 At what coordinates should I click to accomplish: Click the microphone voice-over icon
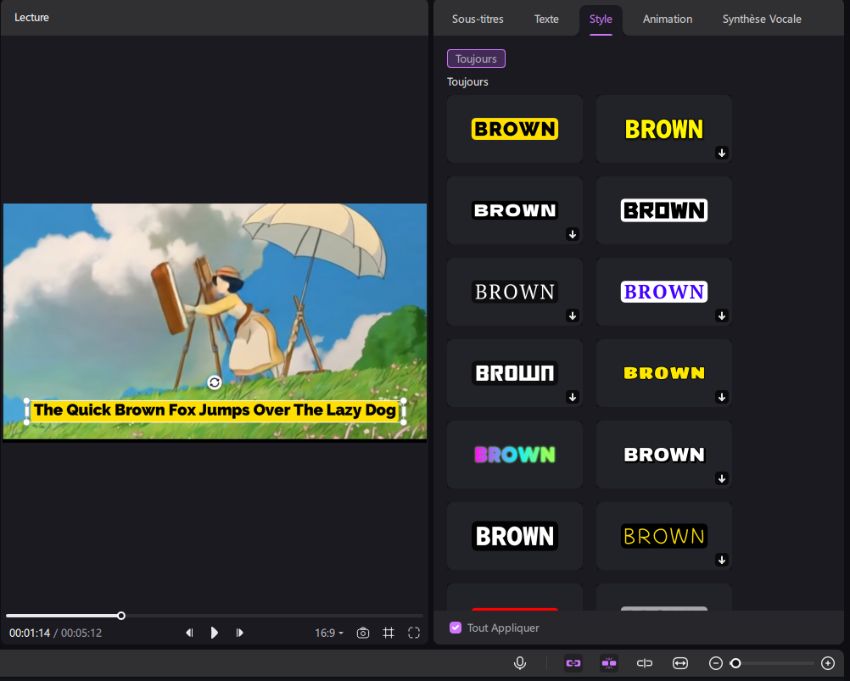tap(520, 663)
